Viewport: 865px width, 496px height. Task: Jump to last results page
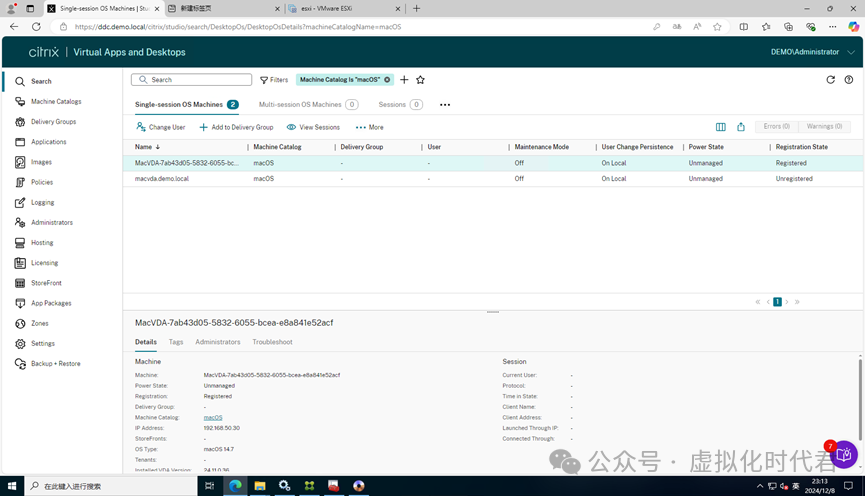(797, 302)
